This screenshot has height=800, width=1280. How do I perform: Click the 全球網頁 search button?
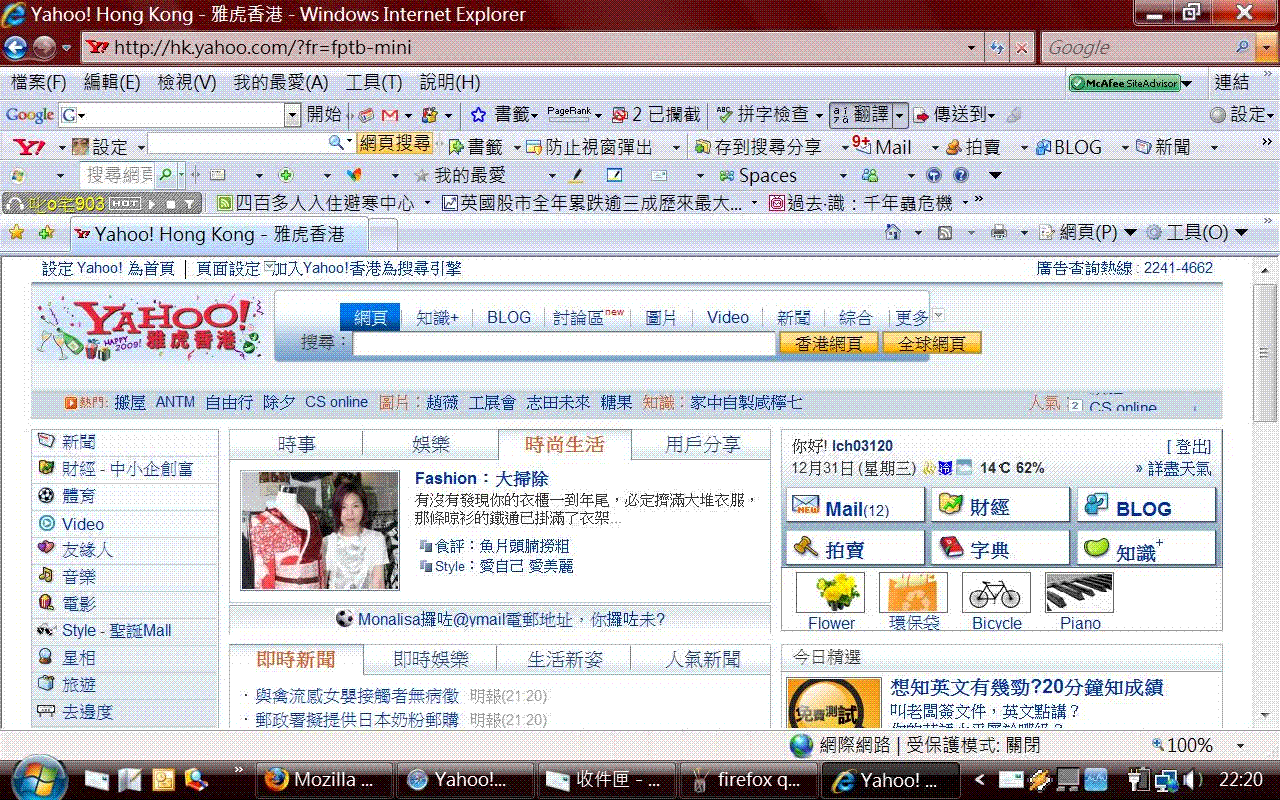pos(932,343)
